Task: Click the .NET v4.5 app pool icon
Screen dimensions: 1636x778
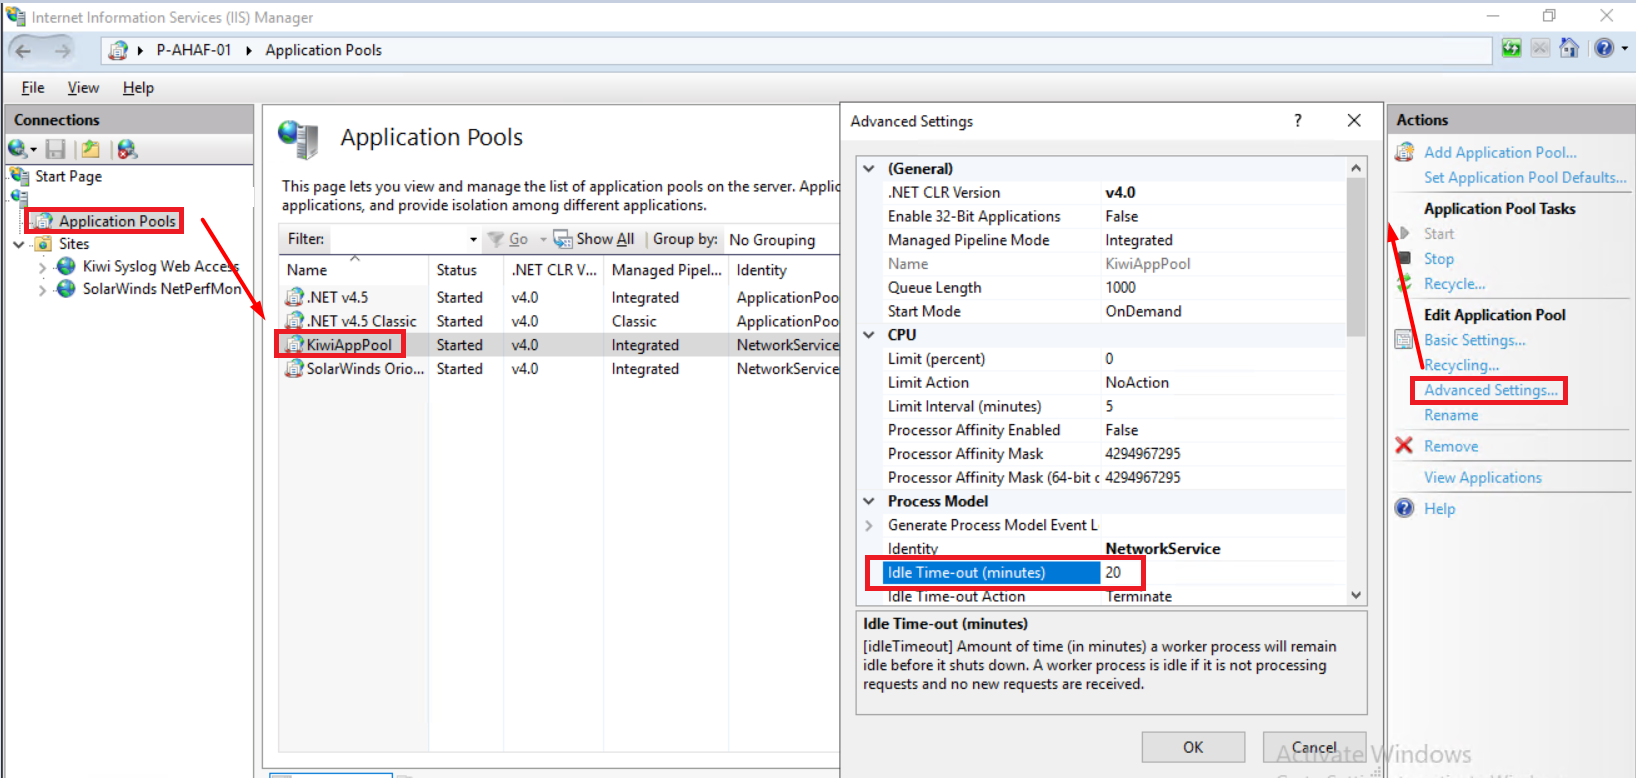Action: [295, 297]
